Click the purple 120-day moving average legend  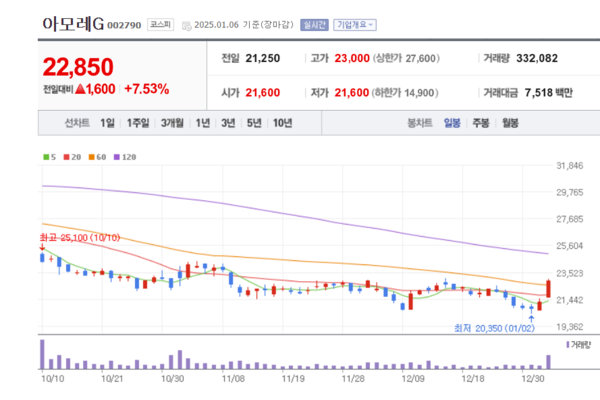[125, 157]
